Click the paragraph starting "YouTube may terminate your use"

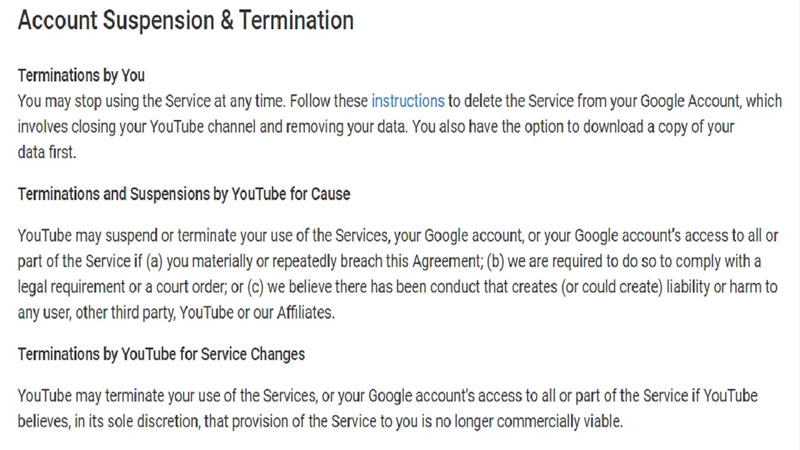tap(388, 409)
